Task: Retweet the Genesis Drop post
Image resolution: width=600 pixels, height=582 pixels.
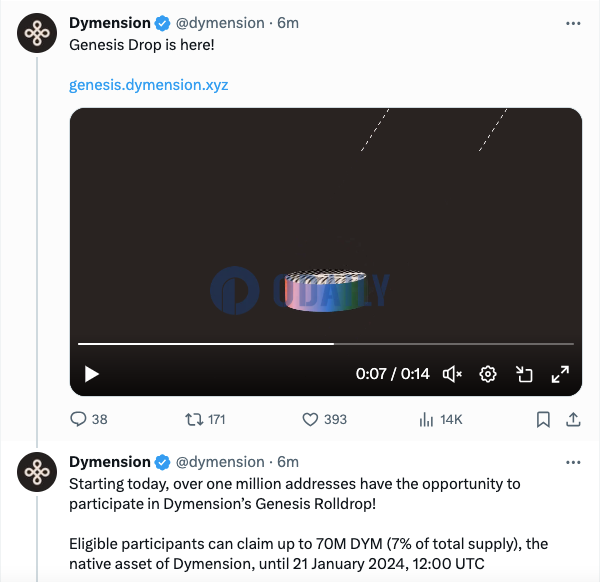Action: tap(205, 419)
